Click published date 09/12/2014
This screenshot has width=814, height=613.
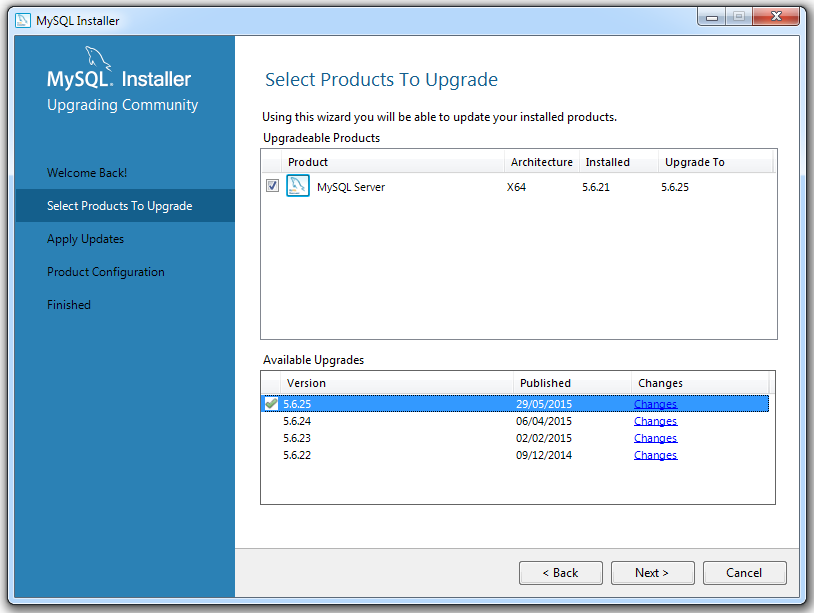pyautogui.click(x=544, y=455)
